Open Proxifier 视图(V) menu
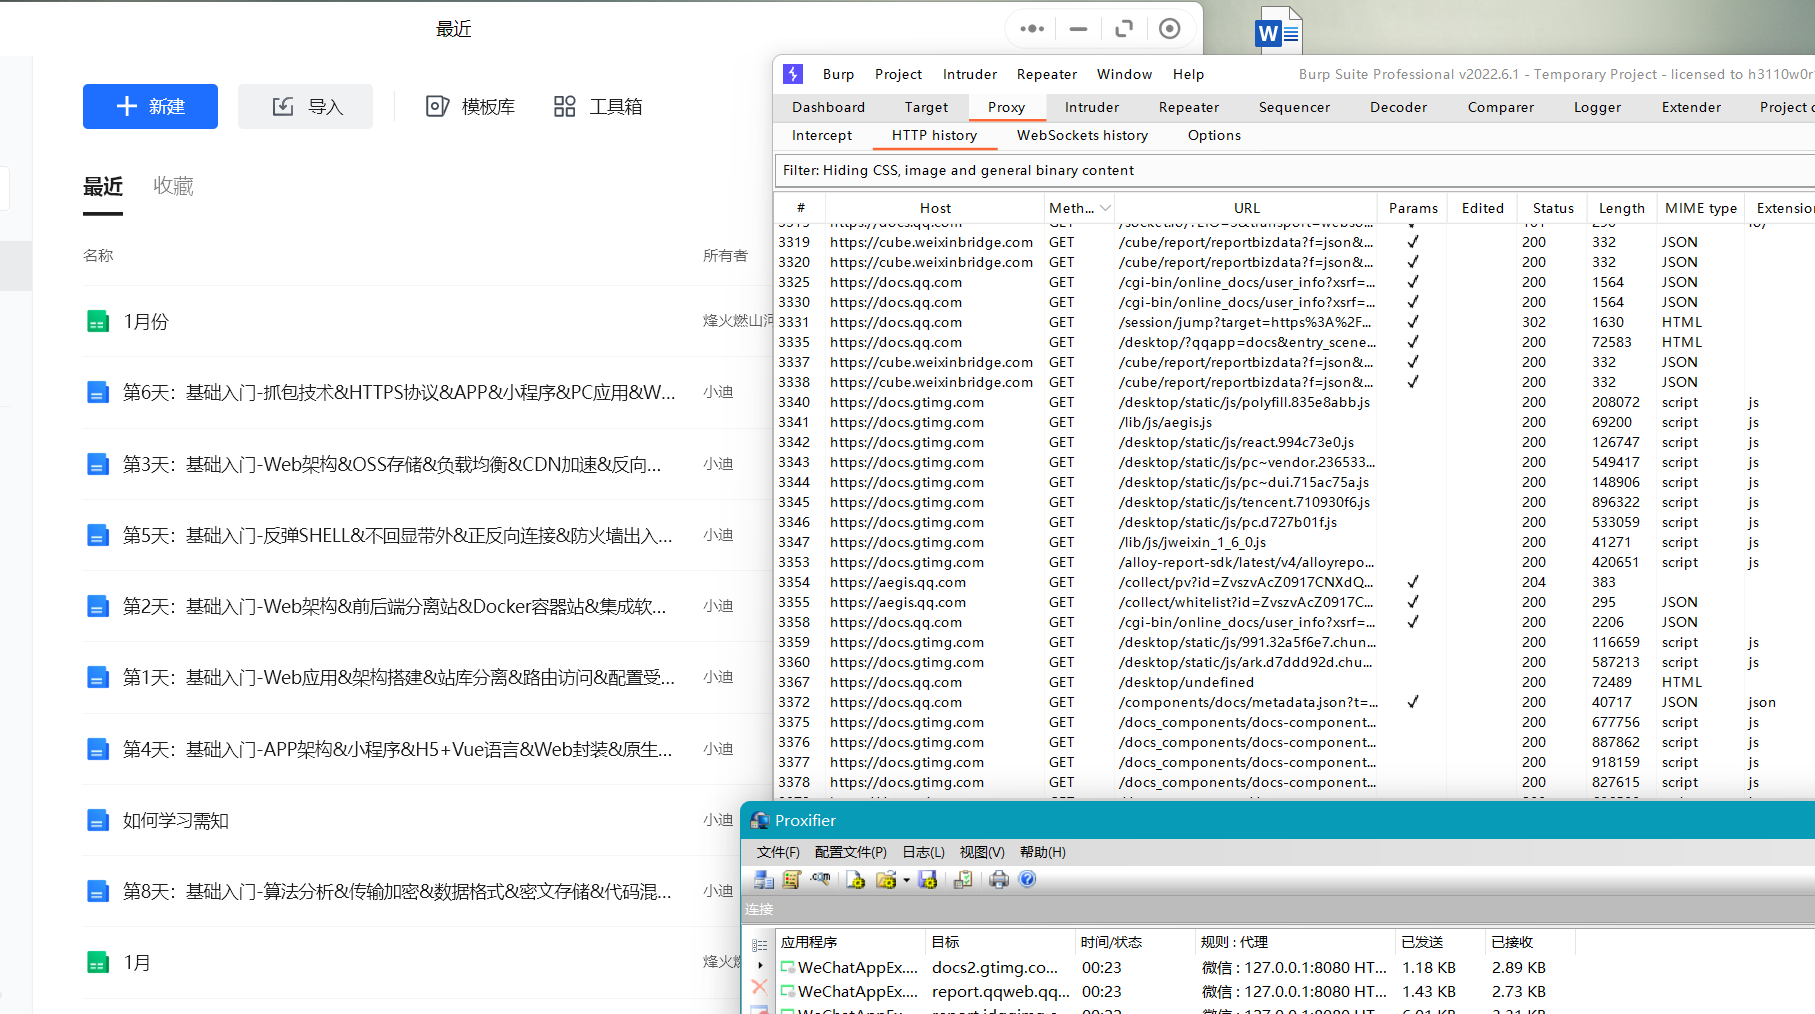The width and height of the screenshot is (1815, 1014). point(981,852)
